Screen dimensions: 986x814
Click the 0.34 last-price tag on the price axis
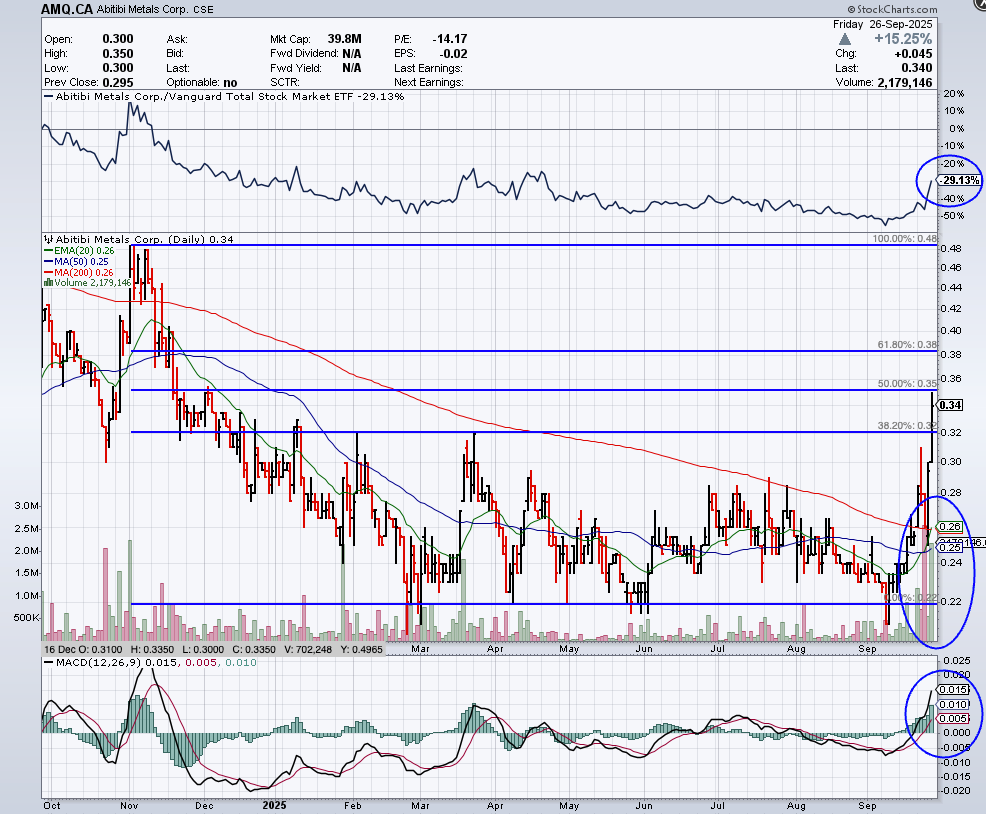(950, 405)
